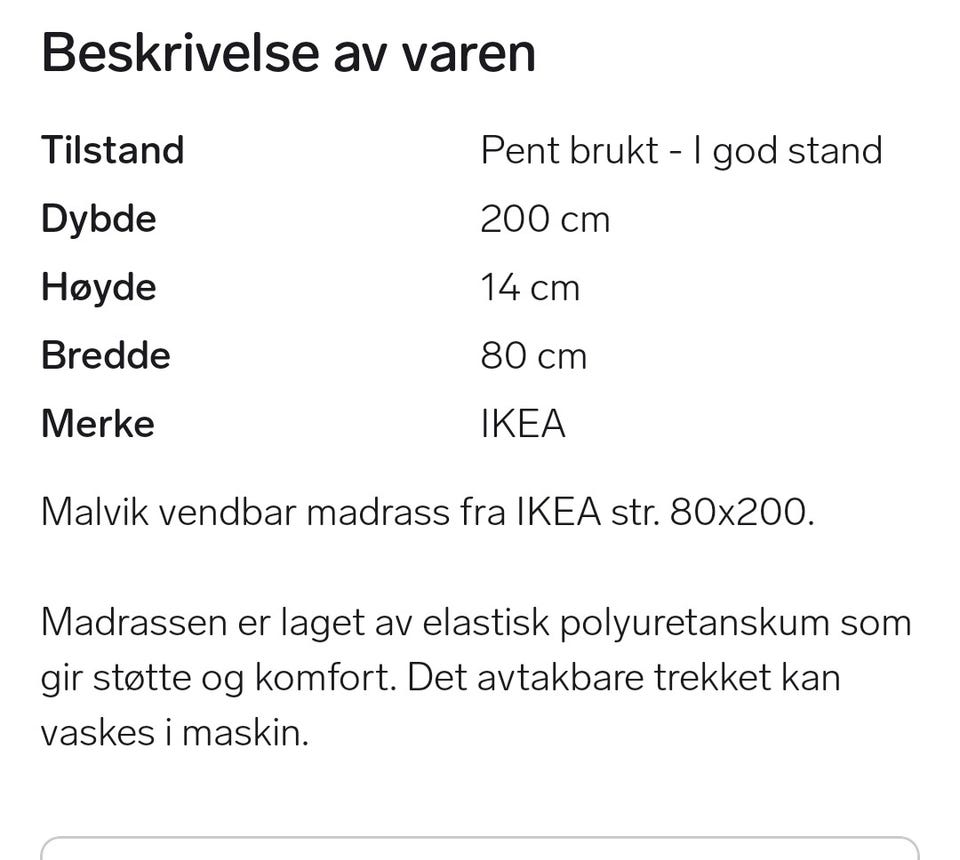The width and height of the screenshot is (960, 860).
Task: Select the Dybde label
Action: click(98, 219)
